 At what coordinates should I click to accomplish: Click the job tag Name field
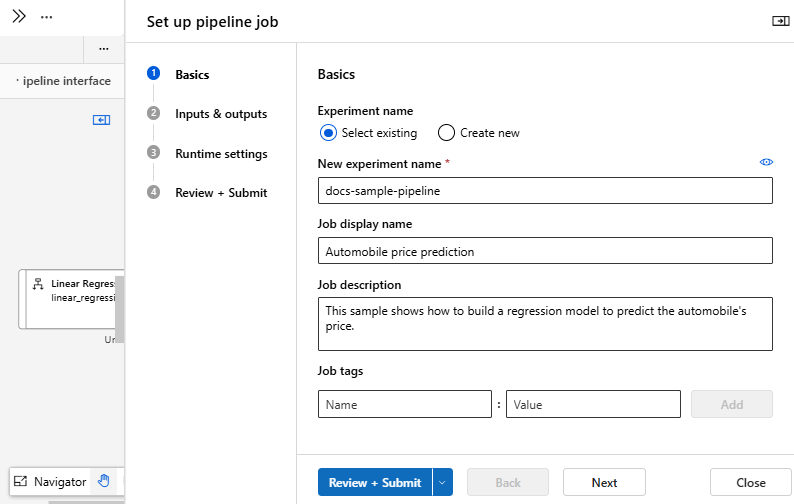(404, 404)
